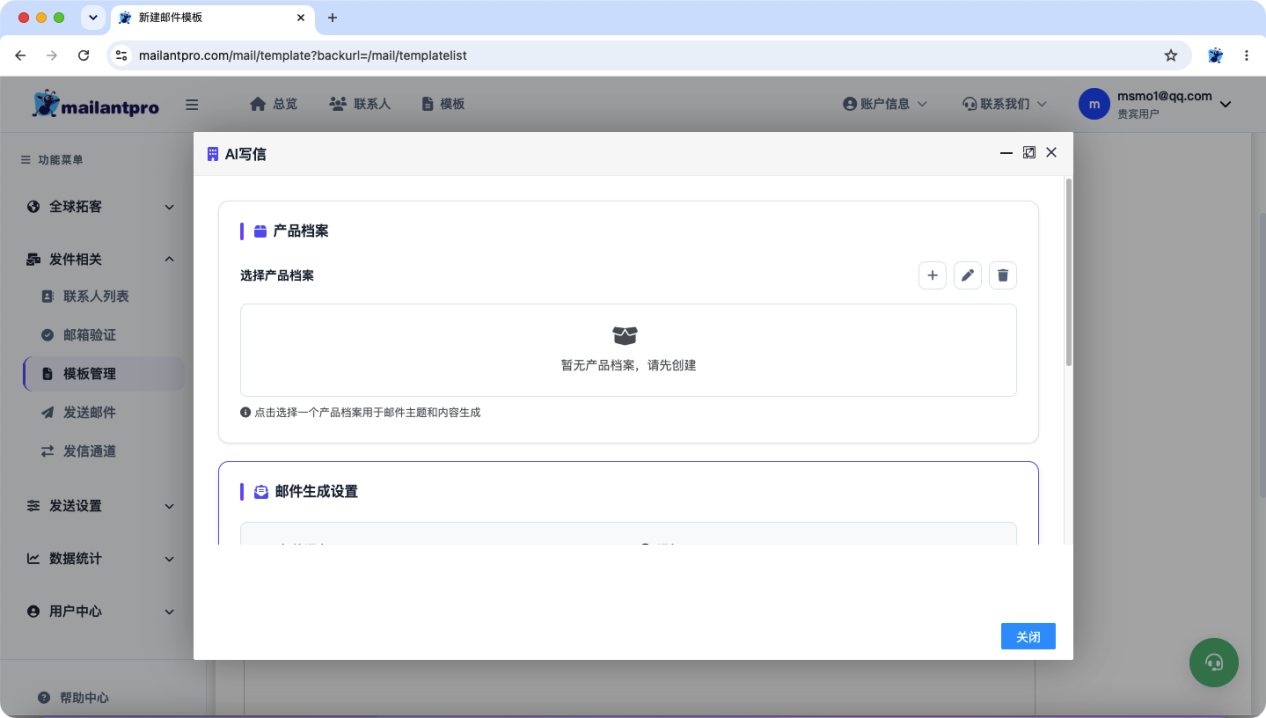Edit product profile using pencil icon
The height and width of the screenshot is (718, 1266).
click(967, 275)
